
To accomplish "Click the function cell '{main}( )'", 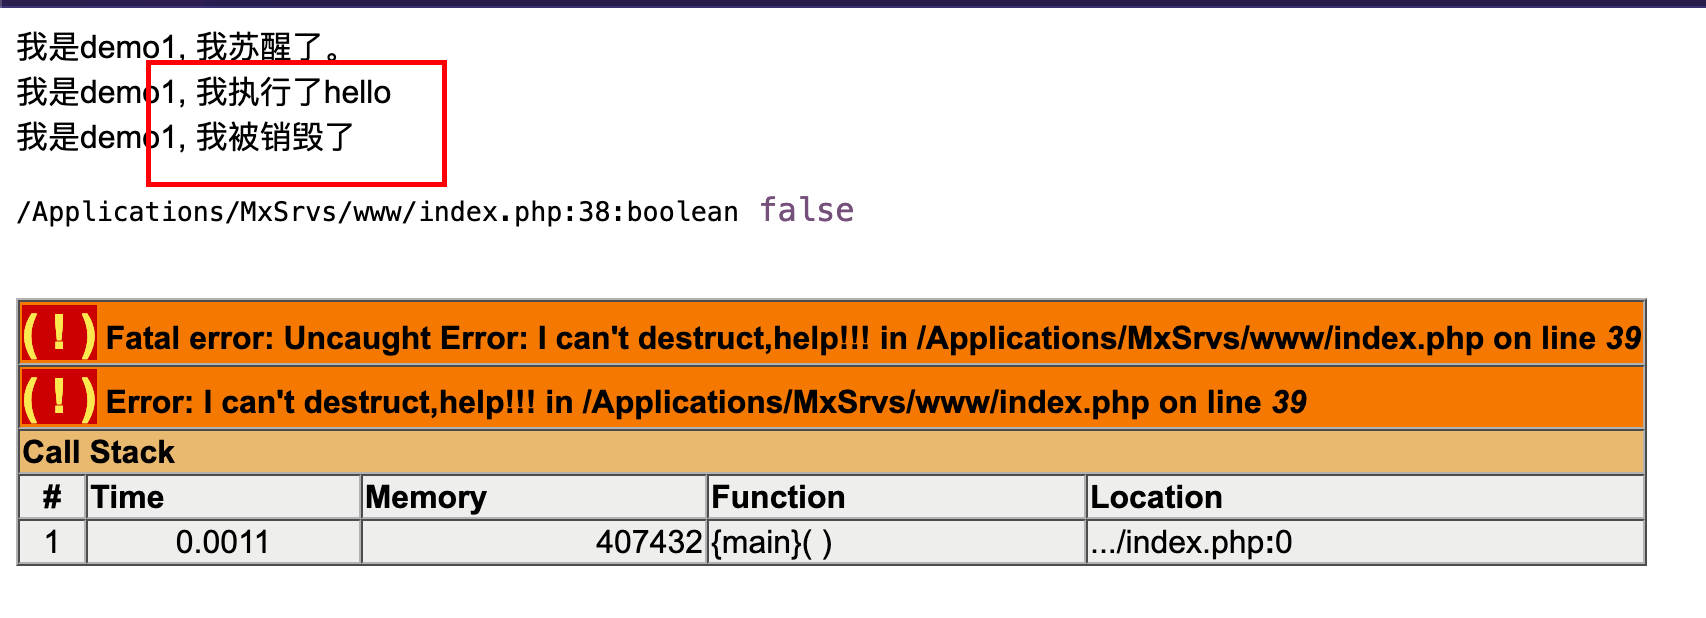I will click(897, 542).
